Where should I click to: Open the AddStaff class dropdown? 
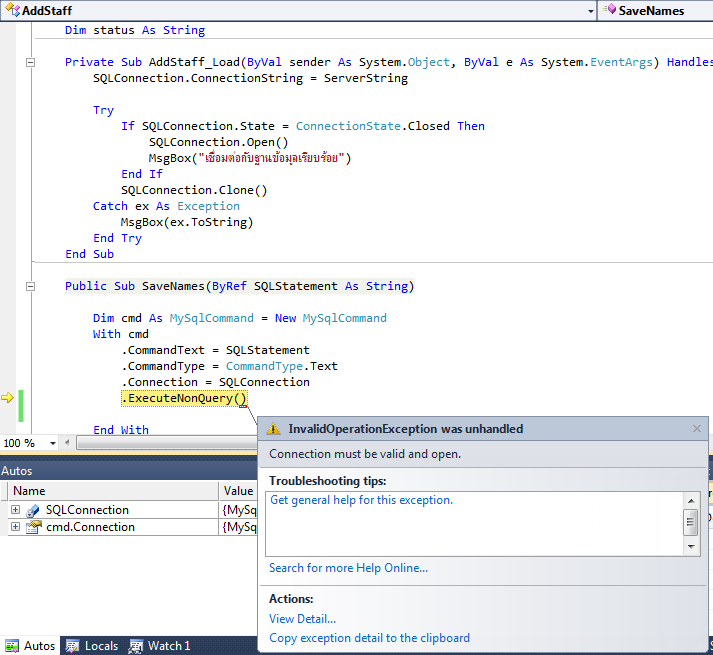[590, 11]
